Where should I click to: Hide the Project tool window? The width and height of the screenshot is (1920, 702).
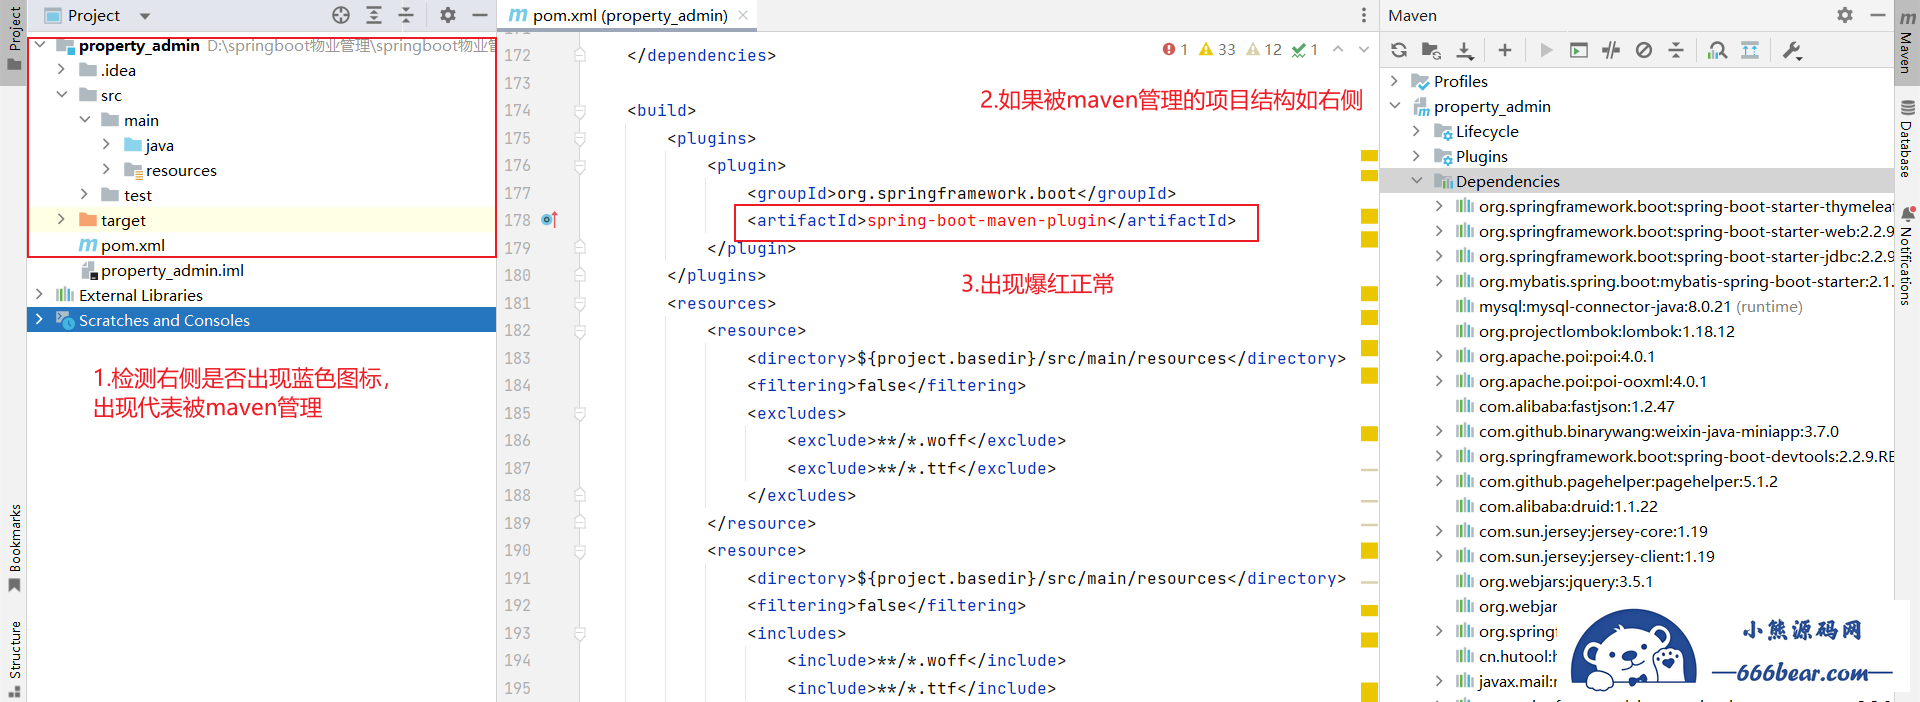(480, 15)
